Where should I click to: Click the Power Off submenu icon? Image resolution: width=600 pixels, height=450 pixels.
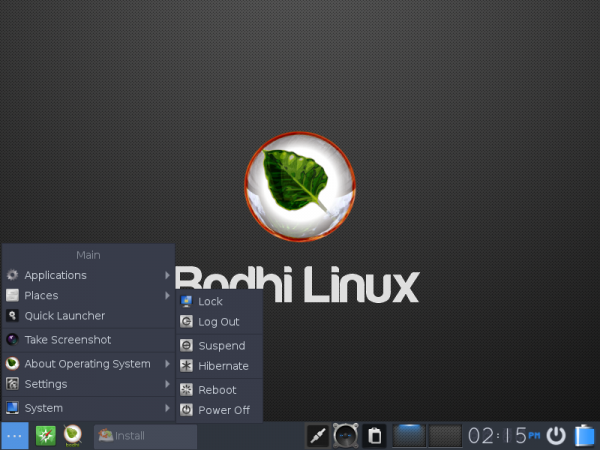(186, 410)
